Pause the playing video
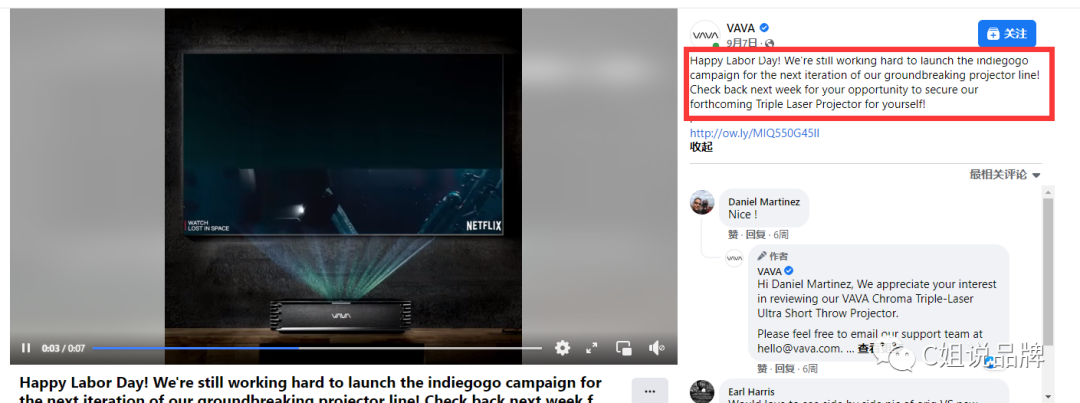1080x403 pixels. [x=25, y=348]
